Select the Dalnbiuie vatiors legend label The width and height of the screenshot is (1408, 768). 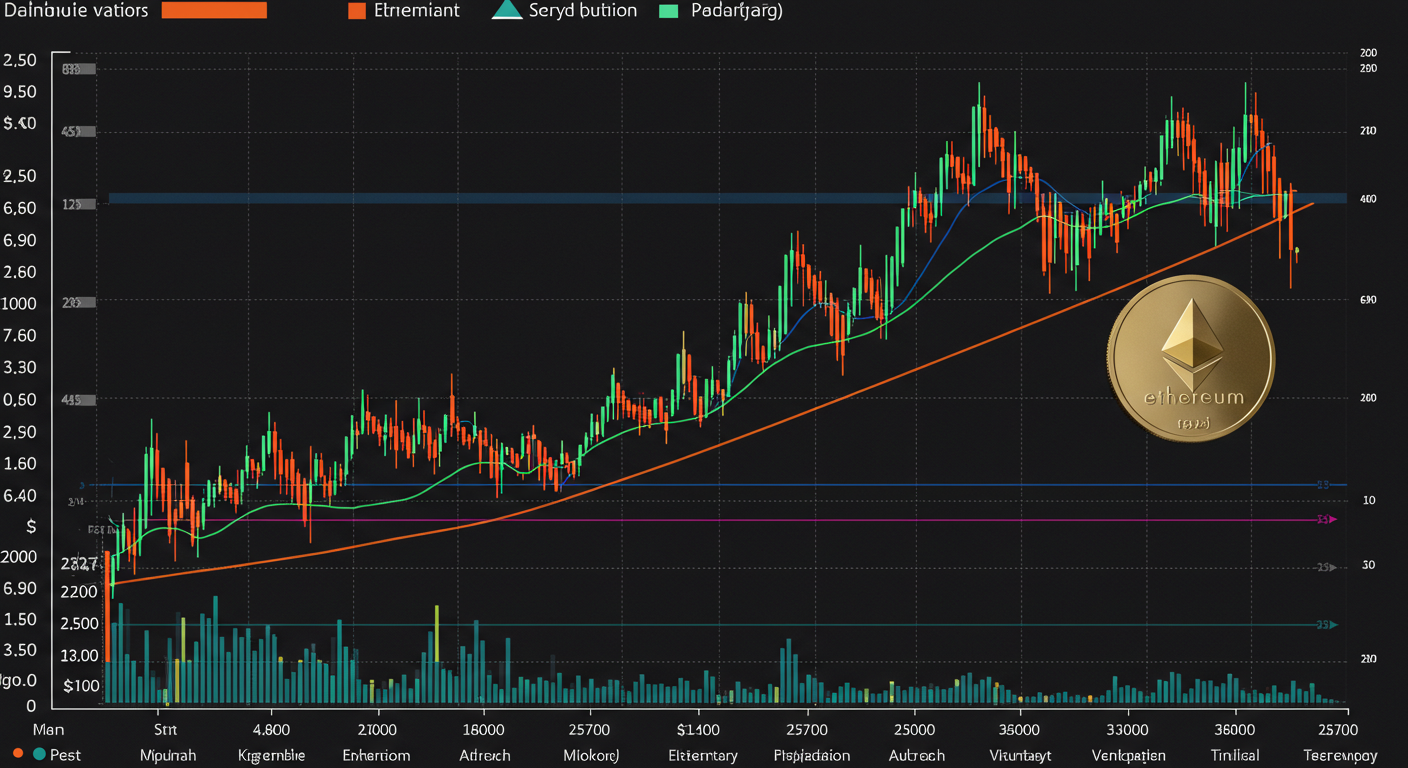point(76,11)
